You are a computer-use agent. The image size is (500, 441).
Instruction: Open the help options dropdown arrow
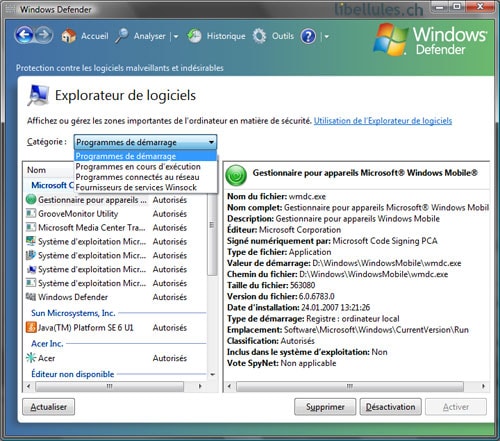click(x=326, y=36)
